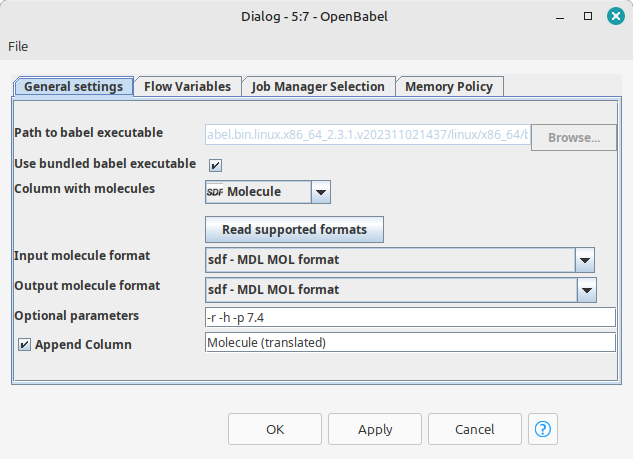This screenshot has width=633, height=459.
Task: Toggle the Append Column checkbox
Action: tap(24, 344)
